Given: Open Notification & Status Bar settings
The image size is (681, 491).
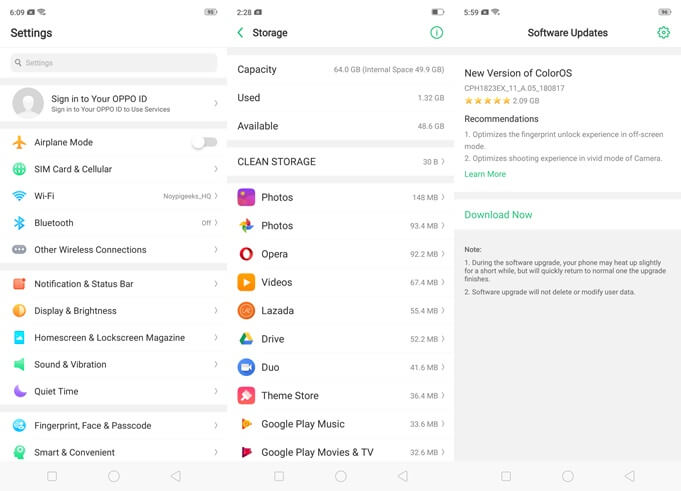Looking at the screenshot, I should [x=114, y=283].
